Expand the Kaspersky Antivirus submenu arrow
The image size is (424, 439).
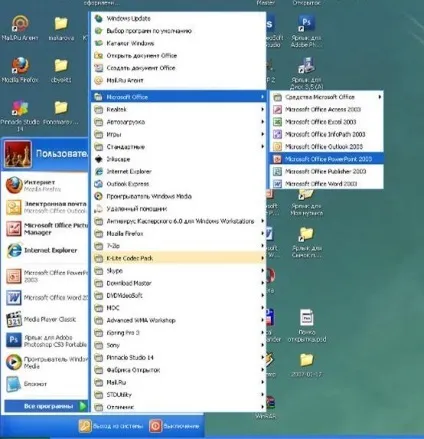(262, 221)
